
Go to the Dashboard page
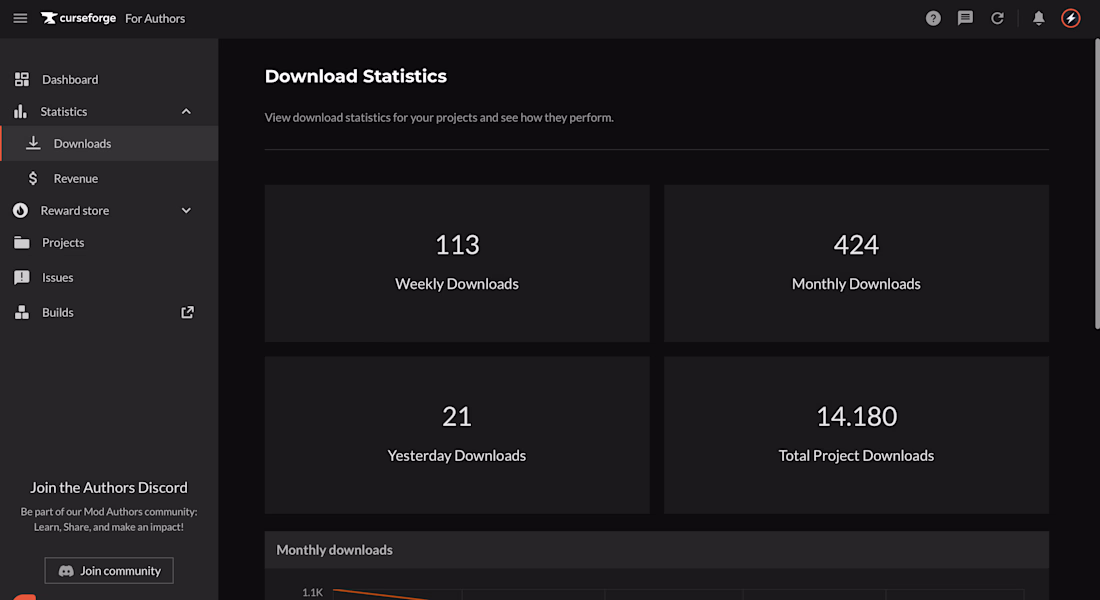(x=70, y=79)
